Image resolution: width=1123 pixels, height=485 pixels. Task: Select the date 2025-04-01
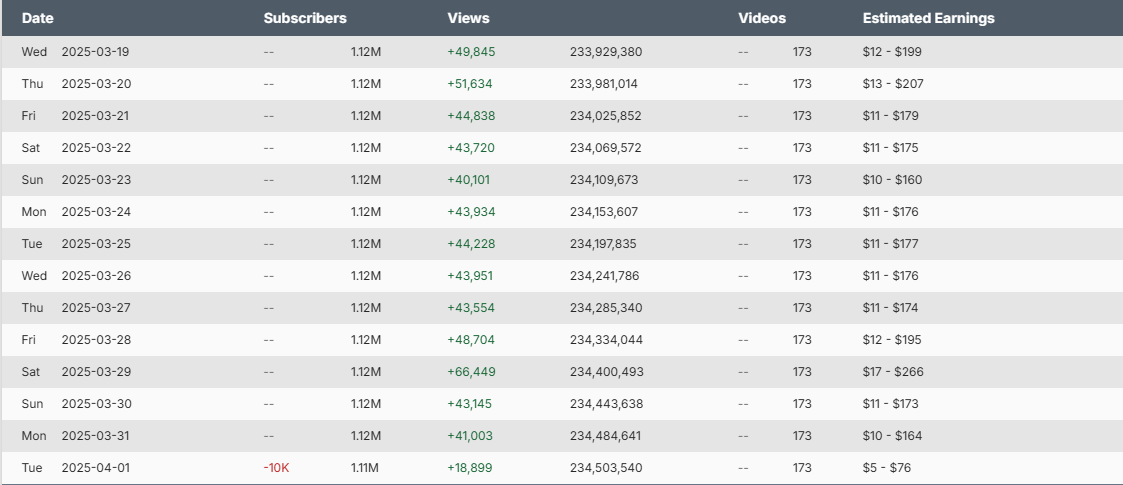96,468
